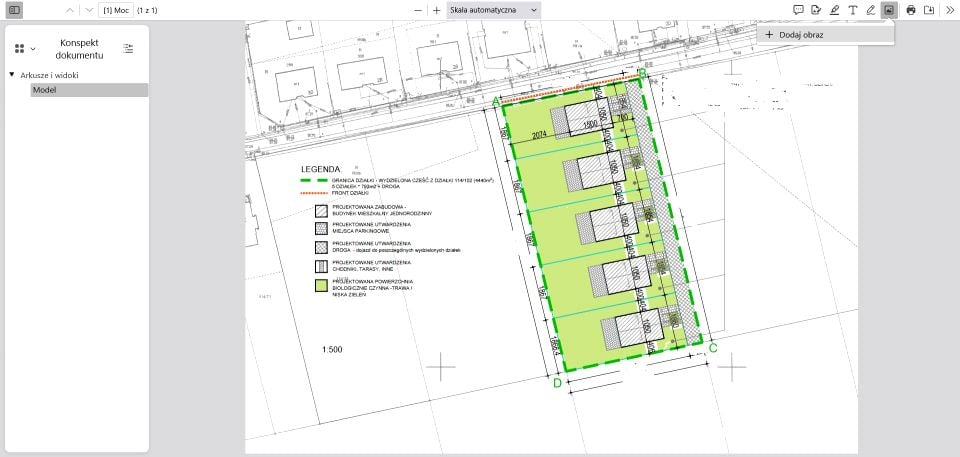Viewport: 960px width, 457px height.
Task: Select the text annotation tool
Action: click(852, 10)
